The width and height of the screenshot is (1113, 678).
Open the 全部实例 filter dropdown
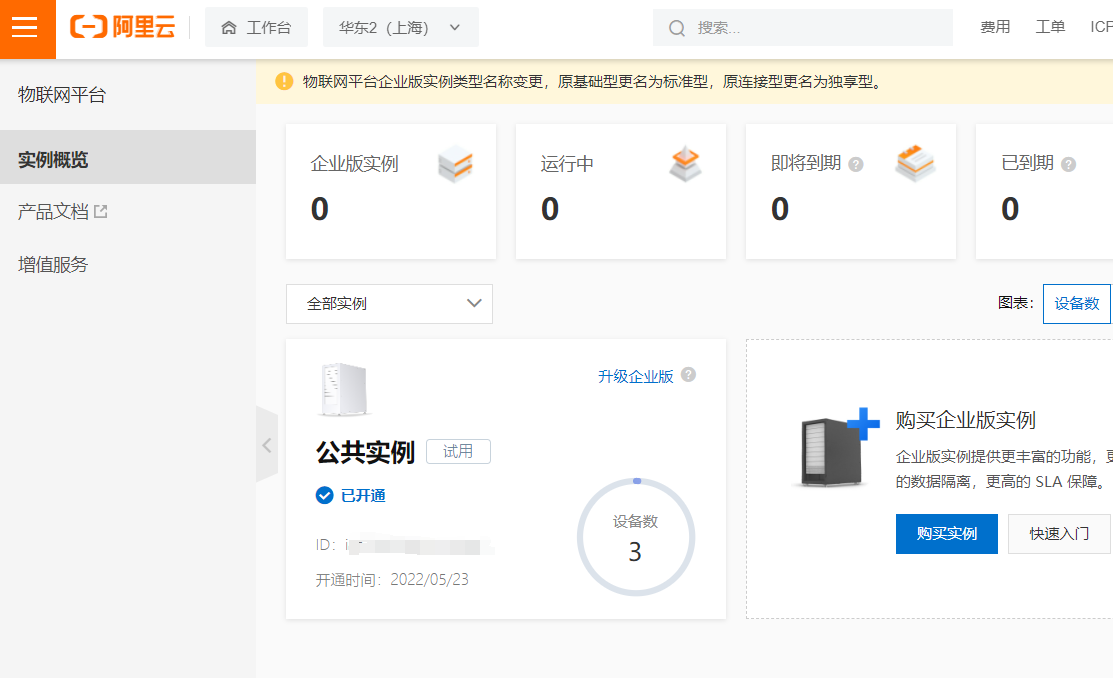tap(389, 304)
